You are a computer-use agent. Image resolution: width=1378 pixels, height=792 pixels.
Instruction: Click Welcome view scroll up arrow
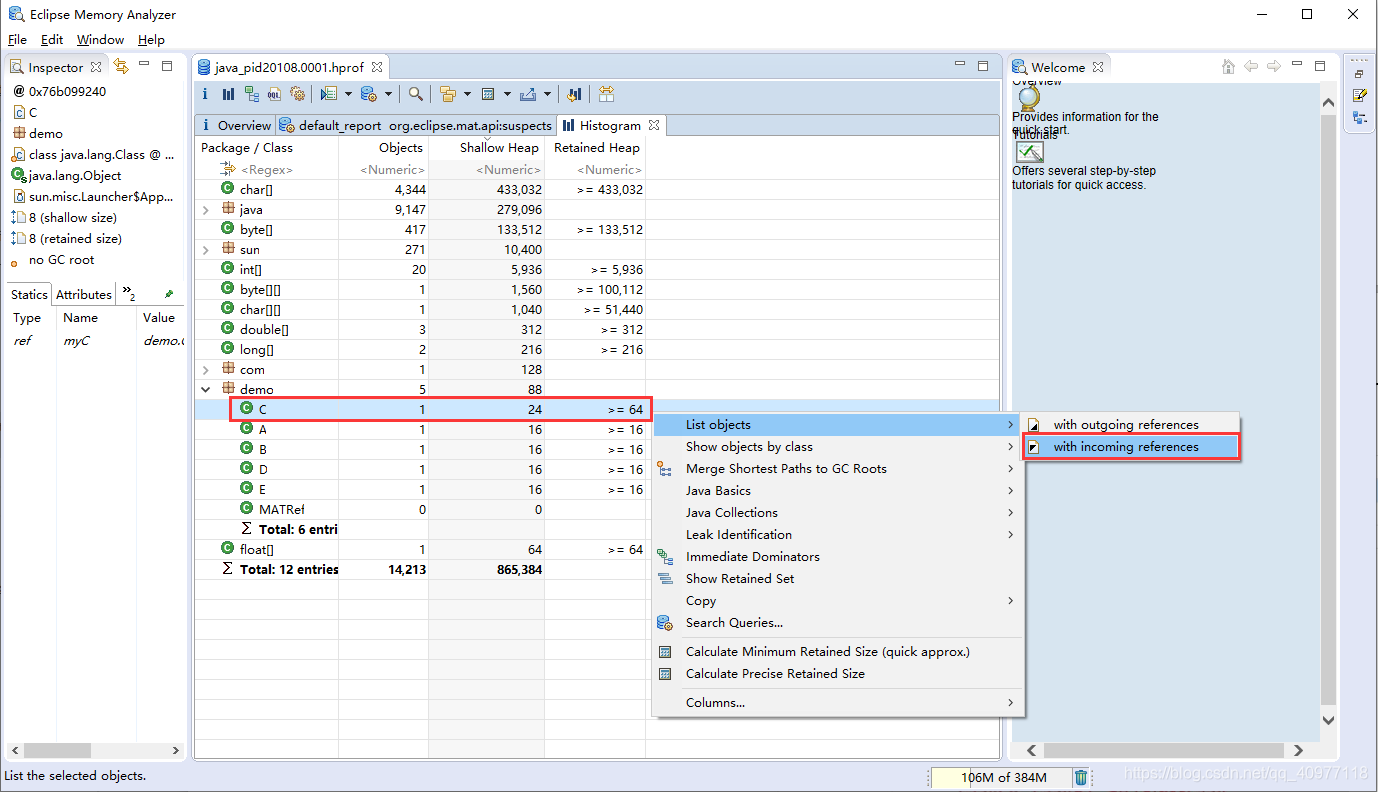1328,103
